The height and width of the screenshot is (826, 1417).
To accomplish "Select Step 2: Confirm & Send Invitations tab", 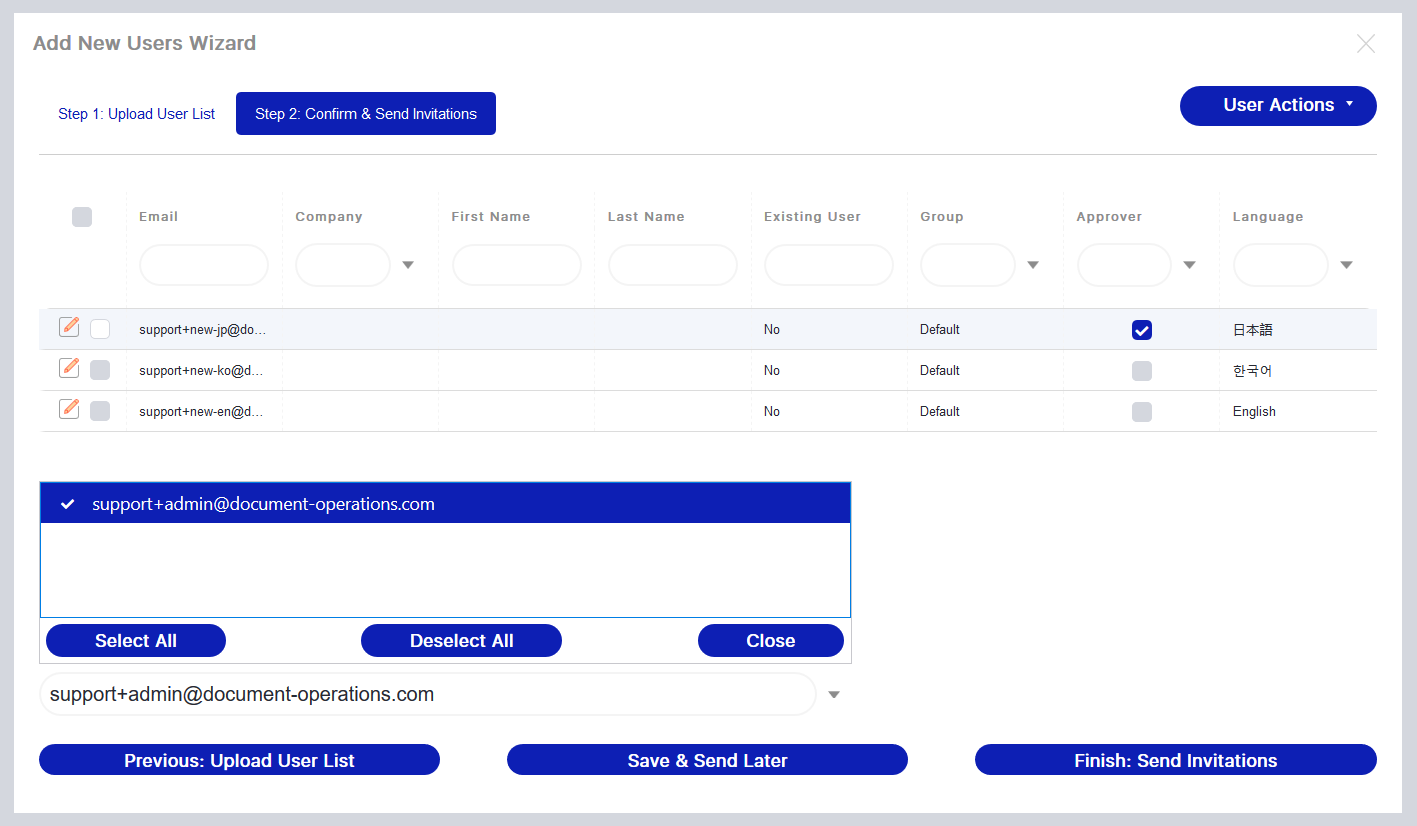I will click(x=366, y=114).
